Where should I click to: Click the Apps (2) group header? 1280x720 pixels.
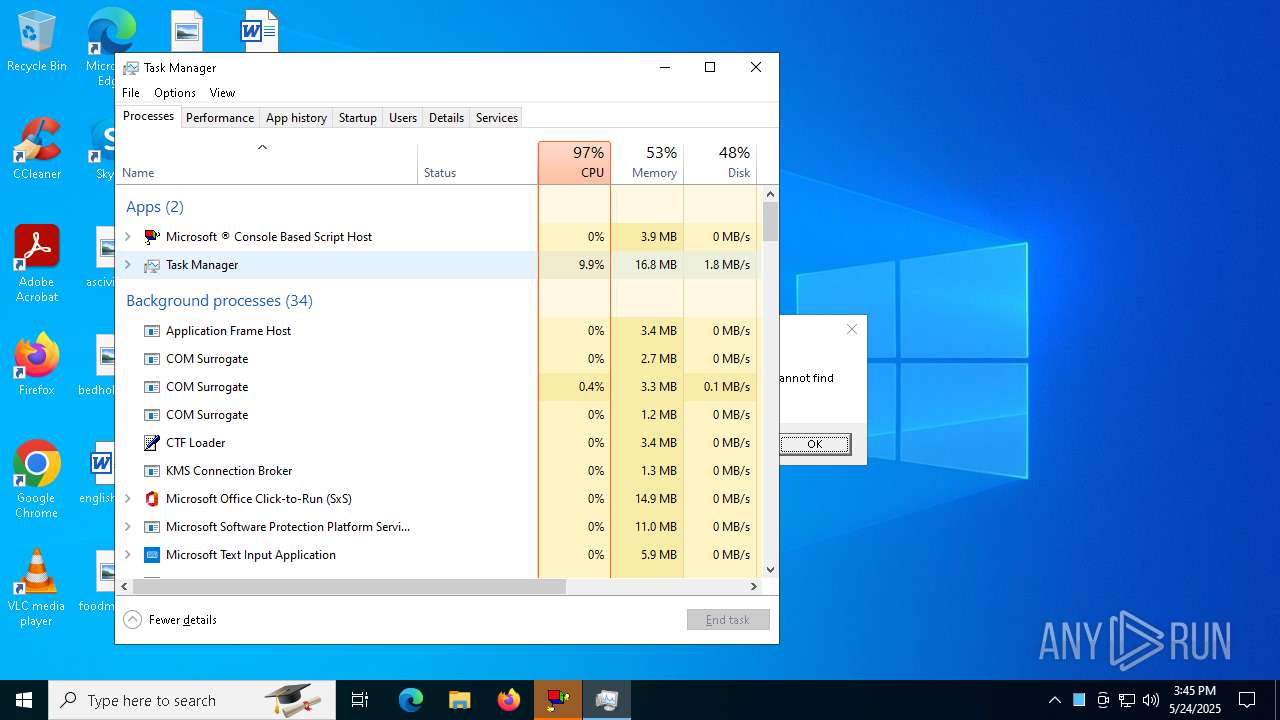(155, 207)
